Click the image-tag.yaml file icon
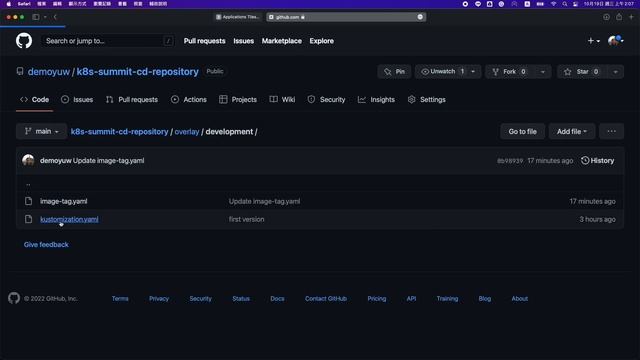640x360 pixels. [28, 201]
